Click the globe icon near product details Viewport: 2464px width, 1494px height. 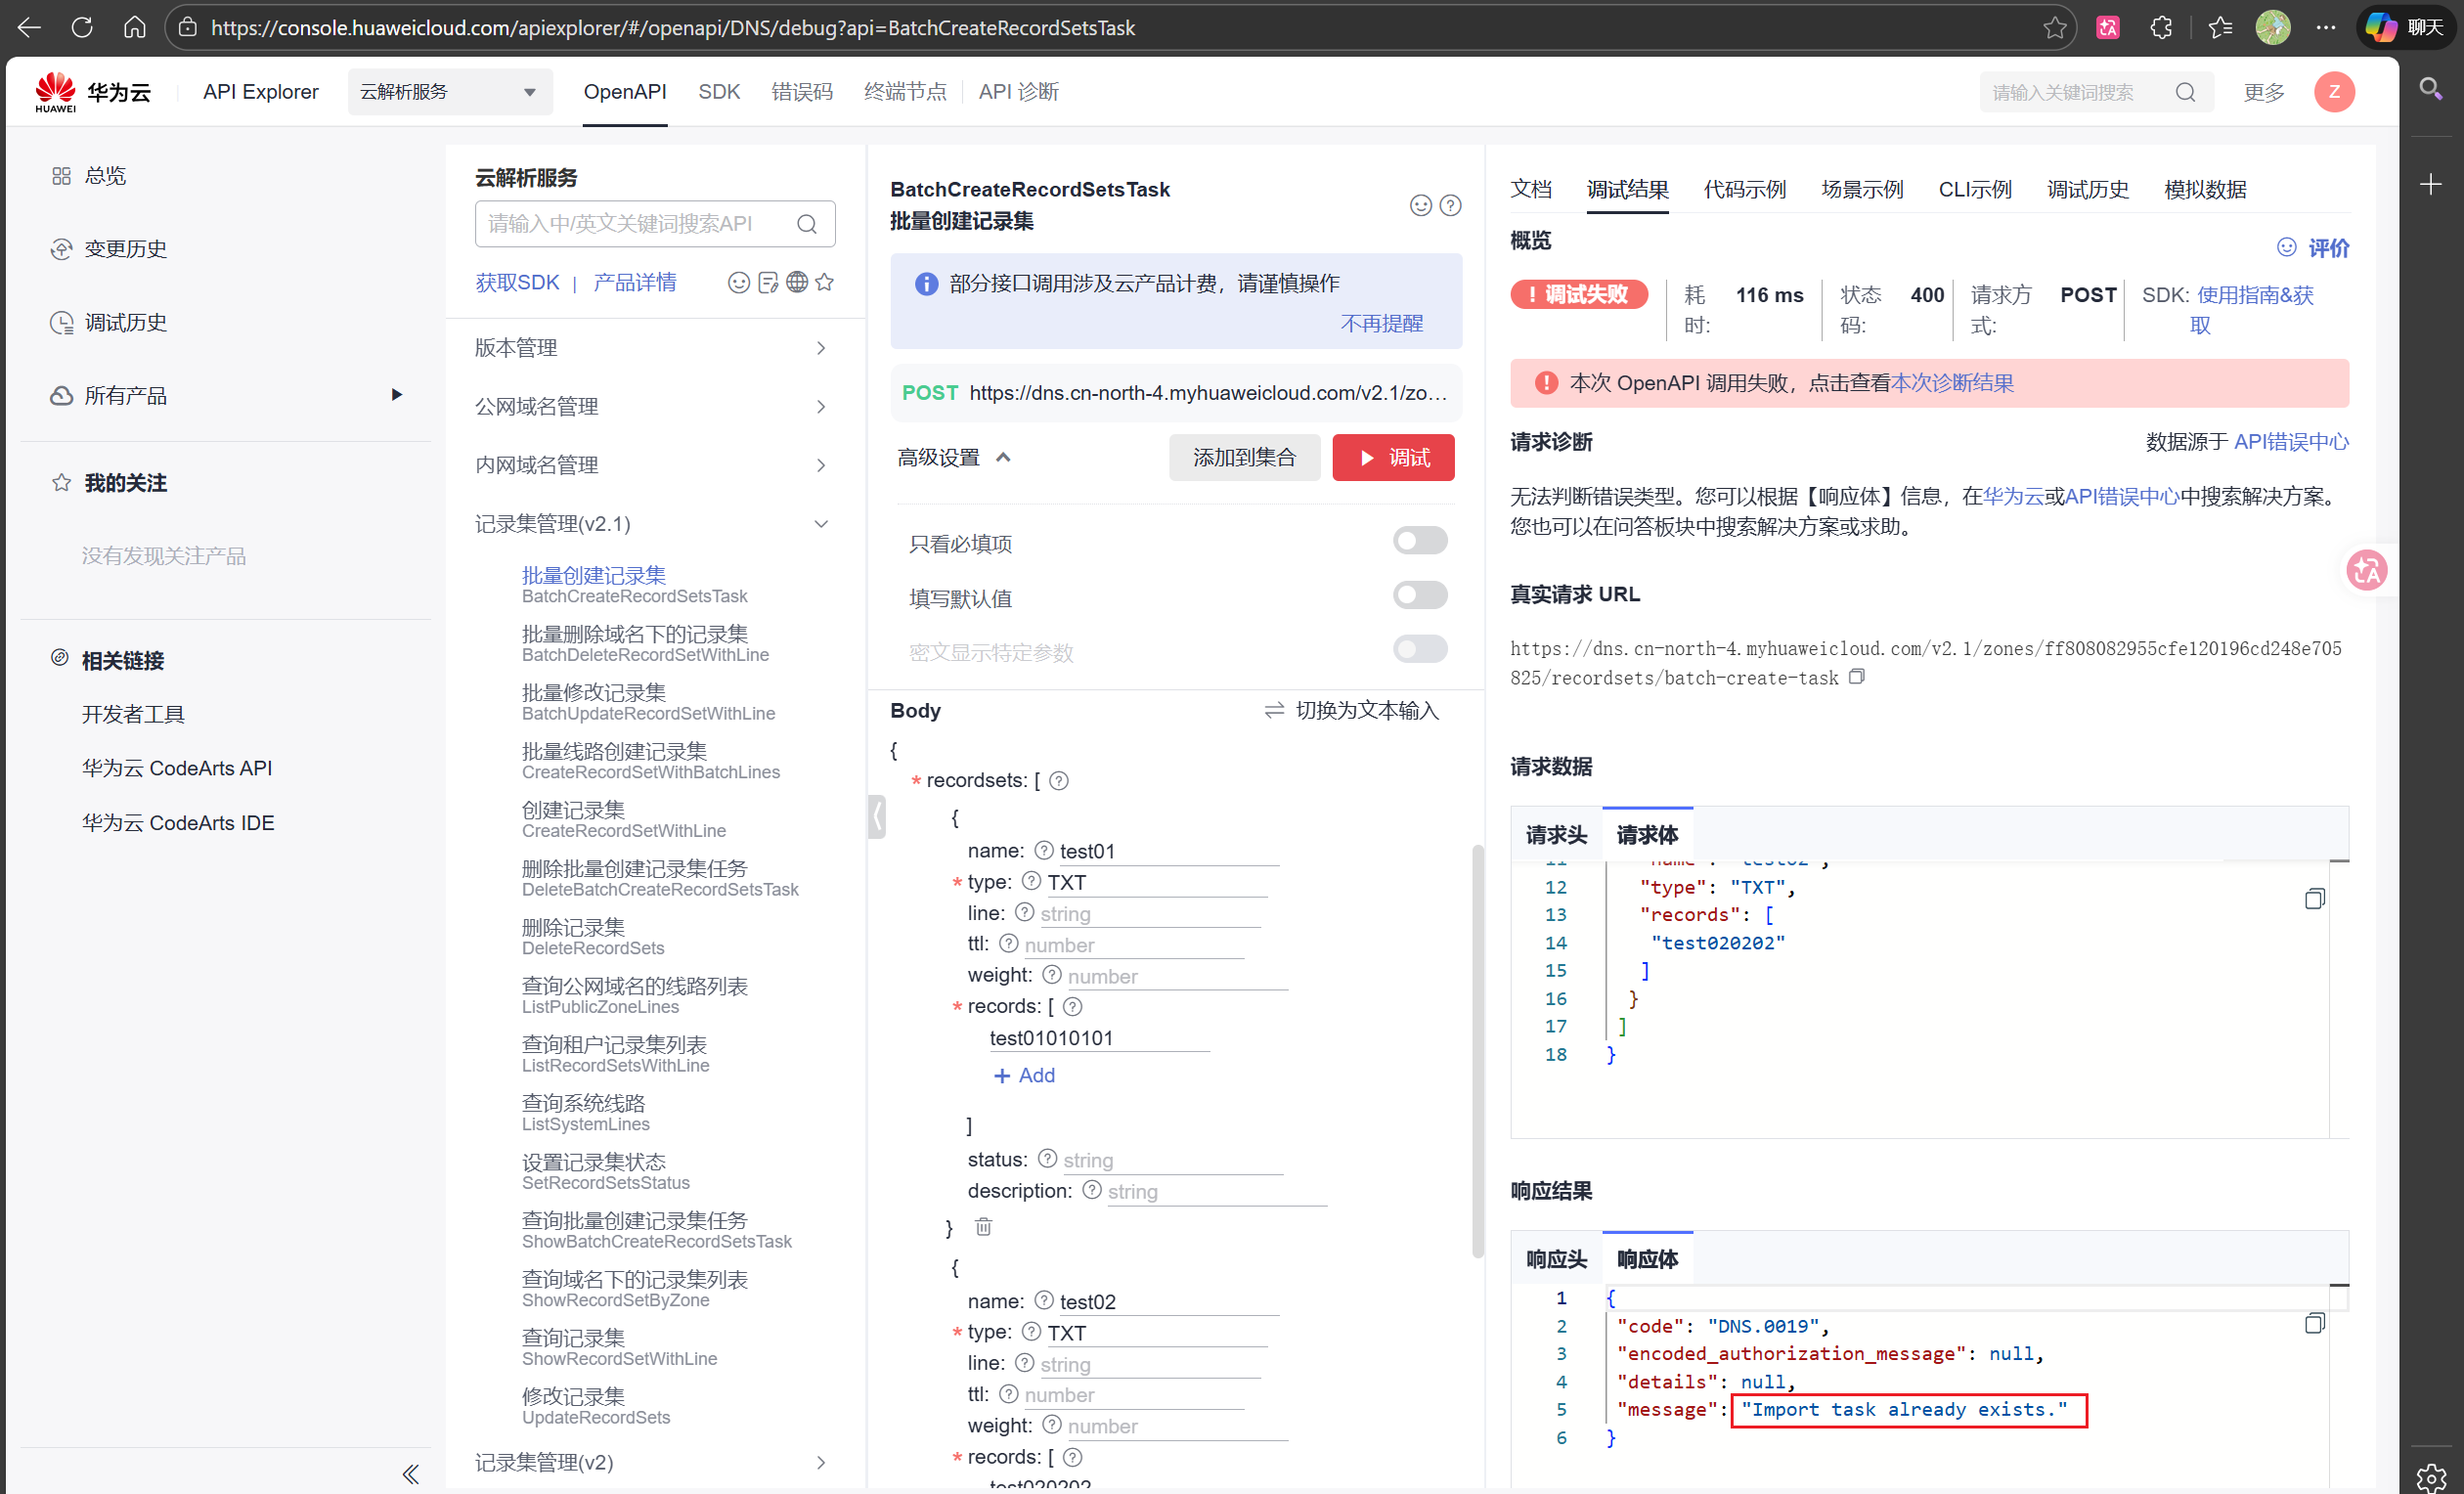coord(796,282)
